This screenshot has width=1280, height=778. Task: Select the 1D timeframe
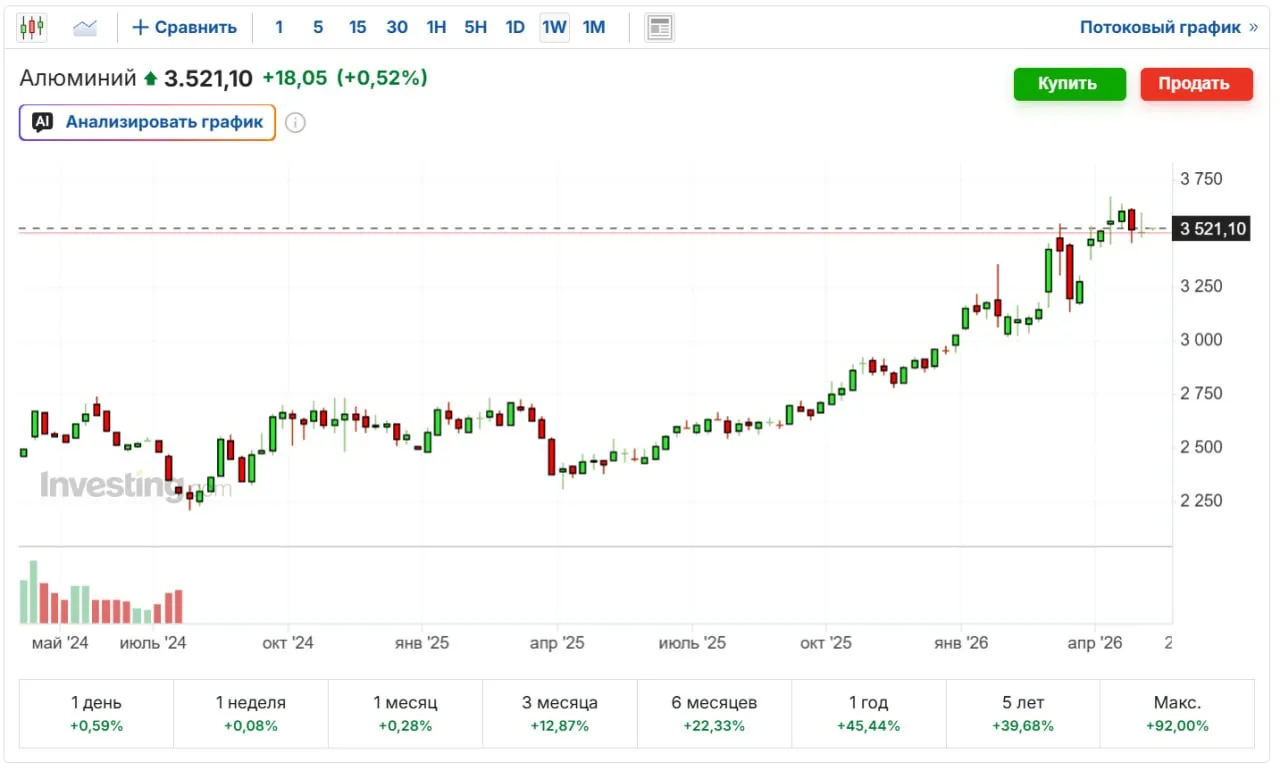[x=515, y=27]
